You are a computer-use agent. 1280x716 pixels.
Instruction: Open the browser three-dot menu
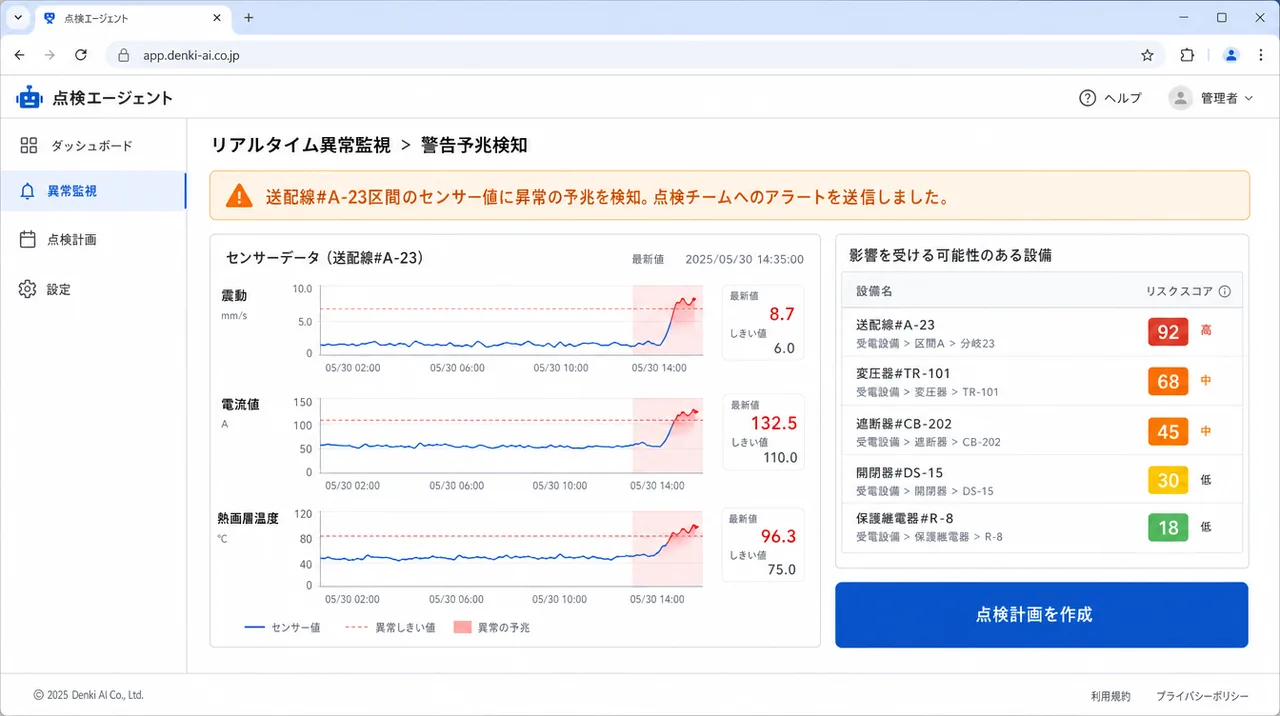click(x=1259, y=55)
